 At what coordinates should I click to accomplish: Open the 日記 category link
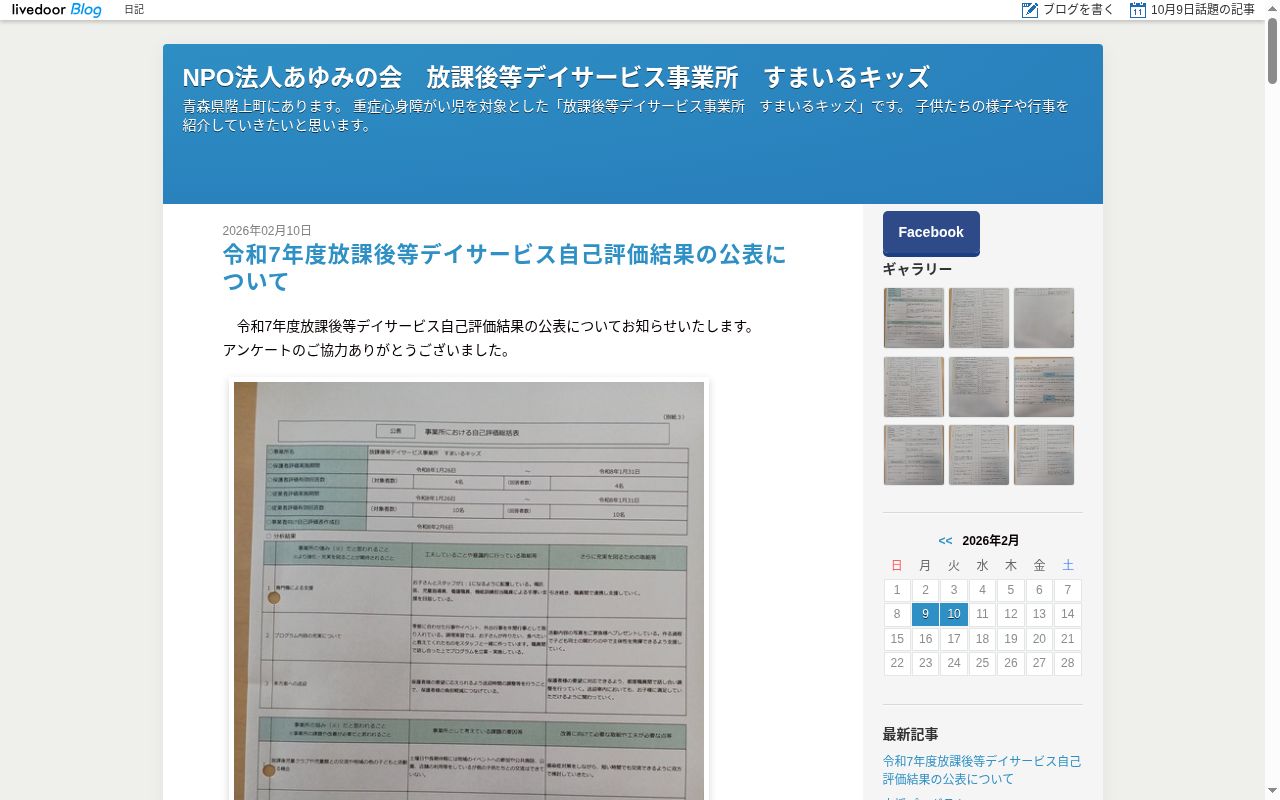[x=134, y=10]
